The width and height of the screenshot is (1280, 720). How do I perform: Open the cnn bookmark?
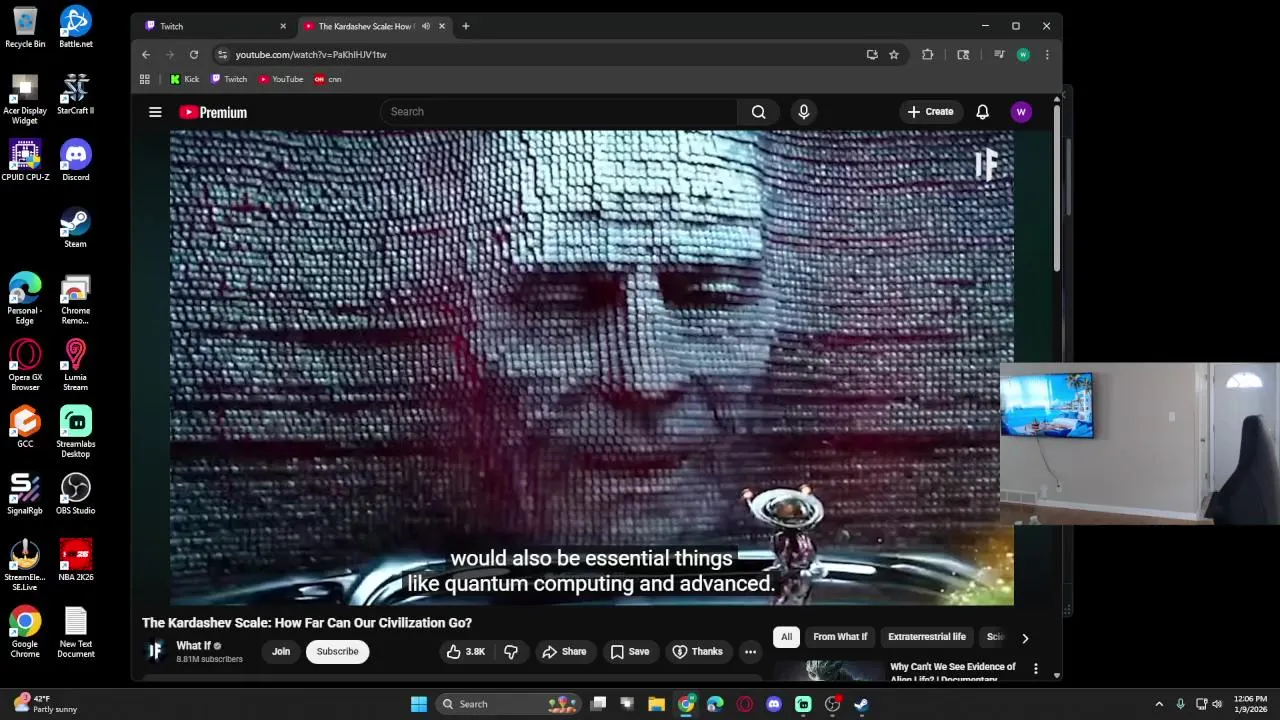tap(328, 79)
